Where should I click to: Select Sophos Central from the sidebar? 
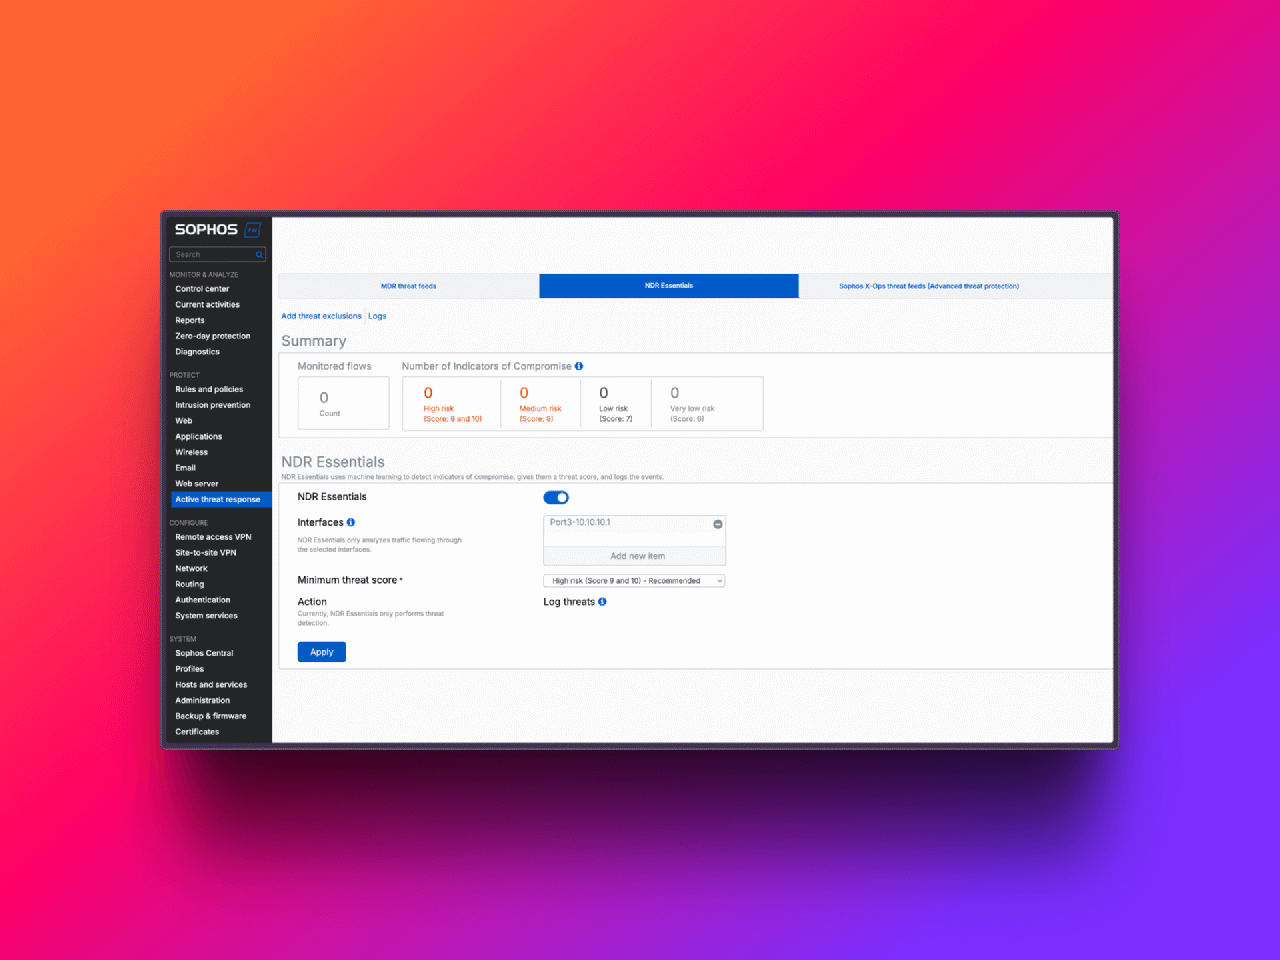pos(204,653)
